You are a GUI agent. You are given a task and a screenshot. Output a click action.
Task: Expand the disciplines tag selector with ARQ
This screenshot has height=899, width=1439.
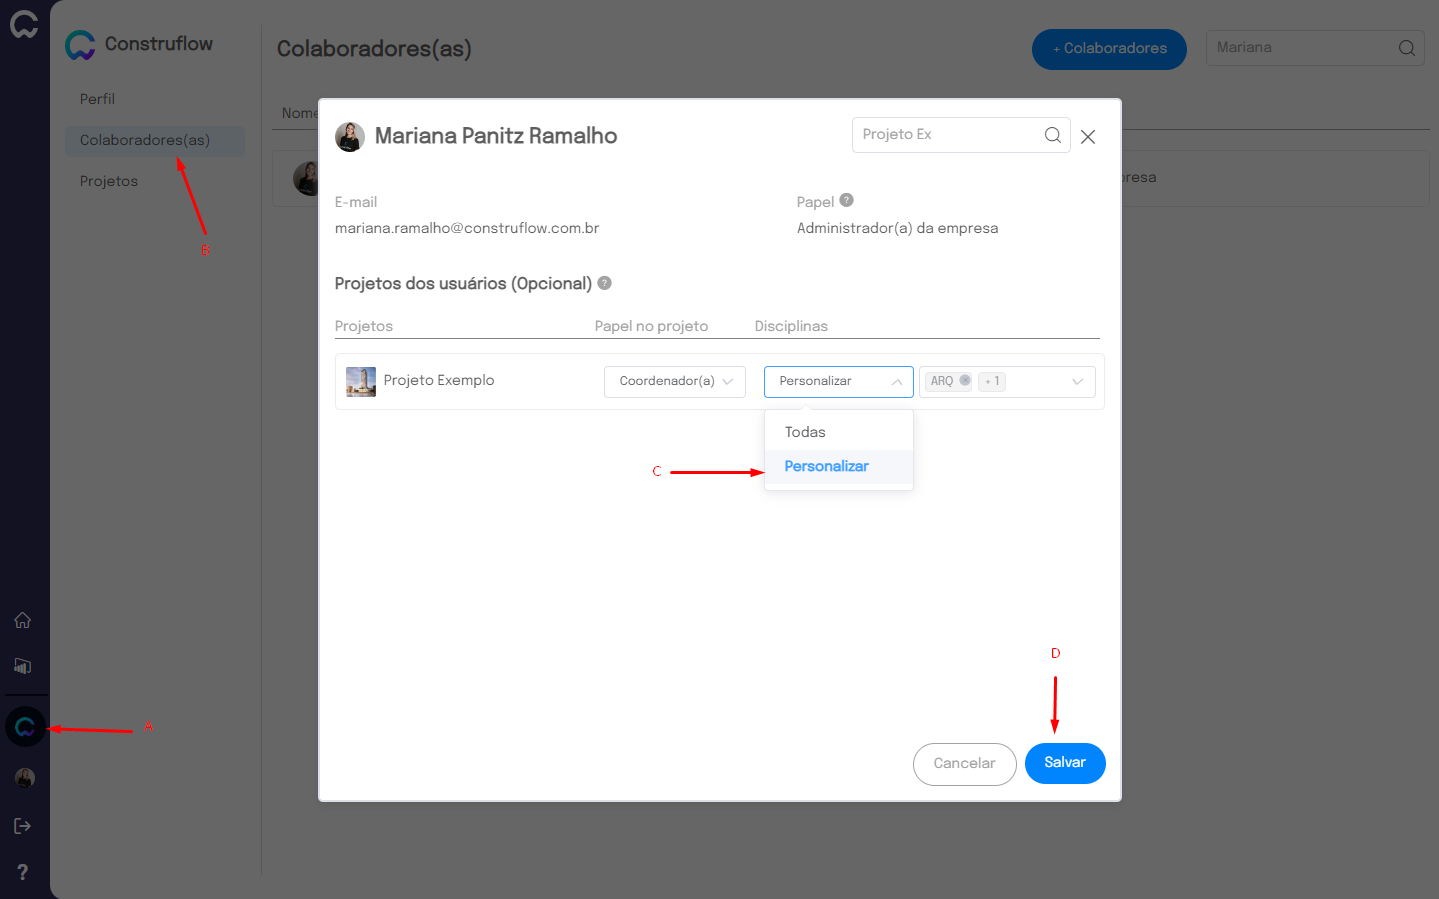point(1077,381)
